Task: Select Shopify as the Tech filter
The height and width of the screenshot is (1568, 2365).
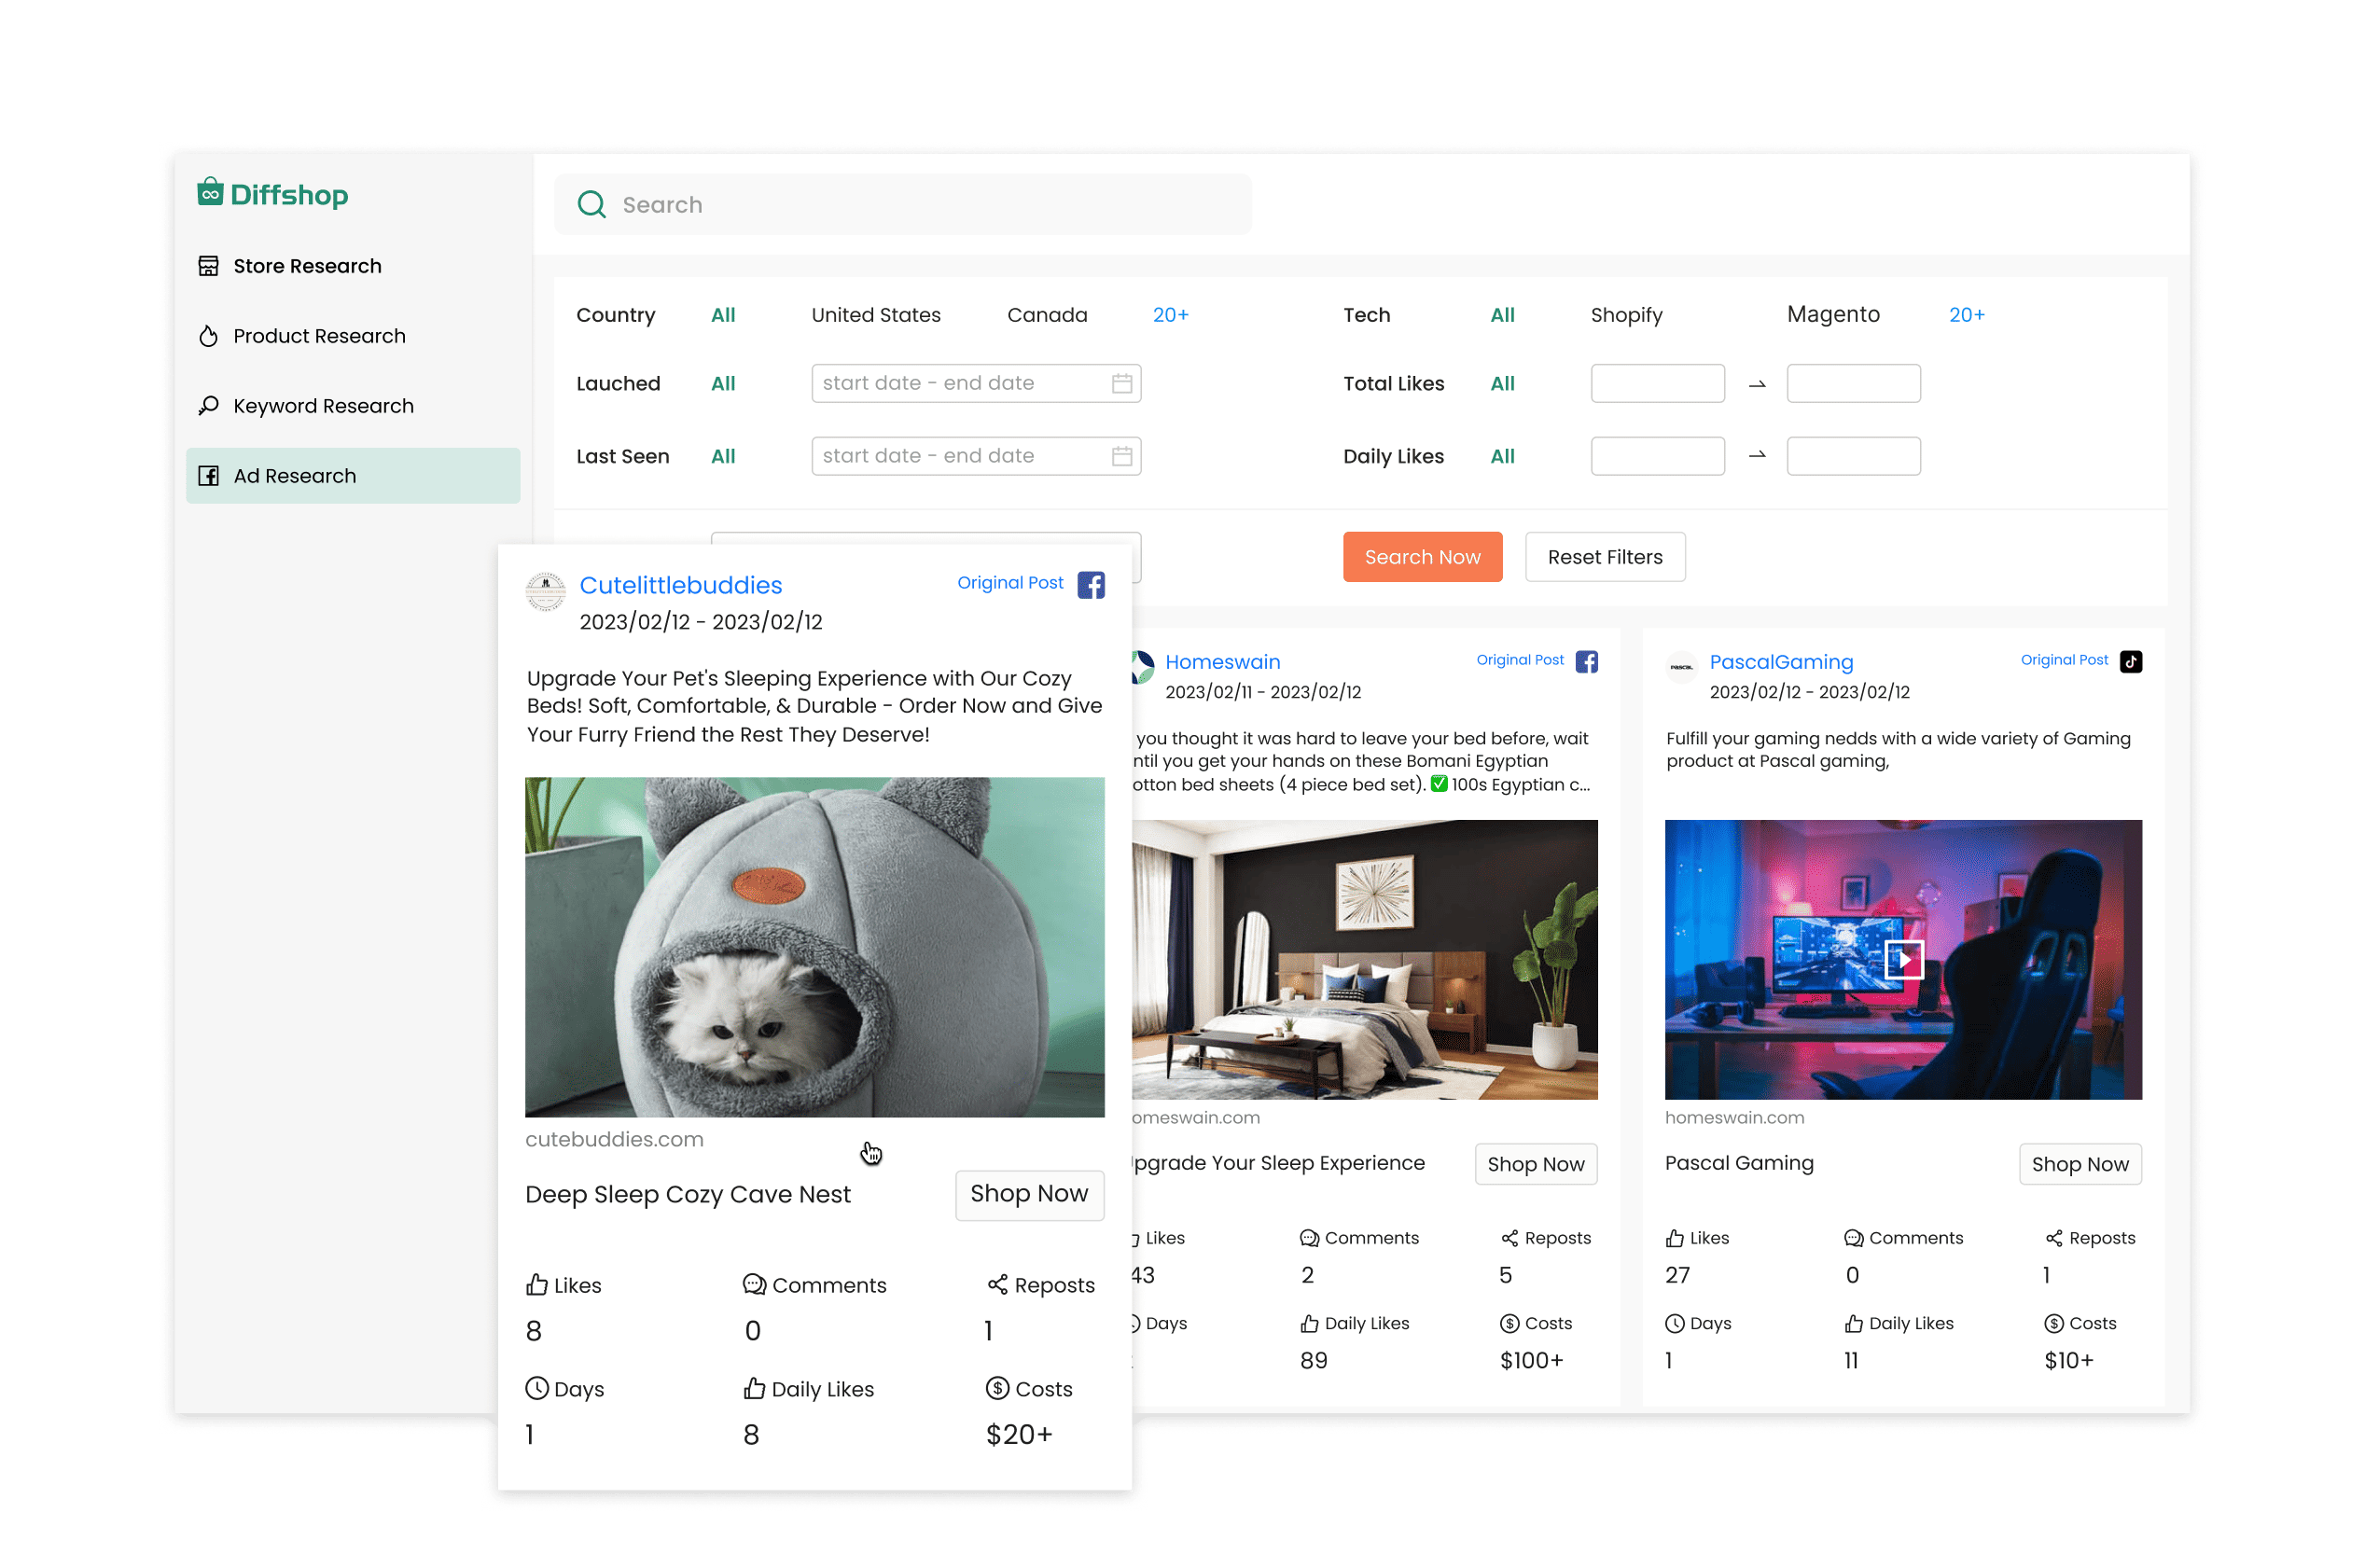Action: [1626, 314]
